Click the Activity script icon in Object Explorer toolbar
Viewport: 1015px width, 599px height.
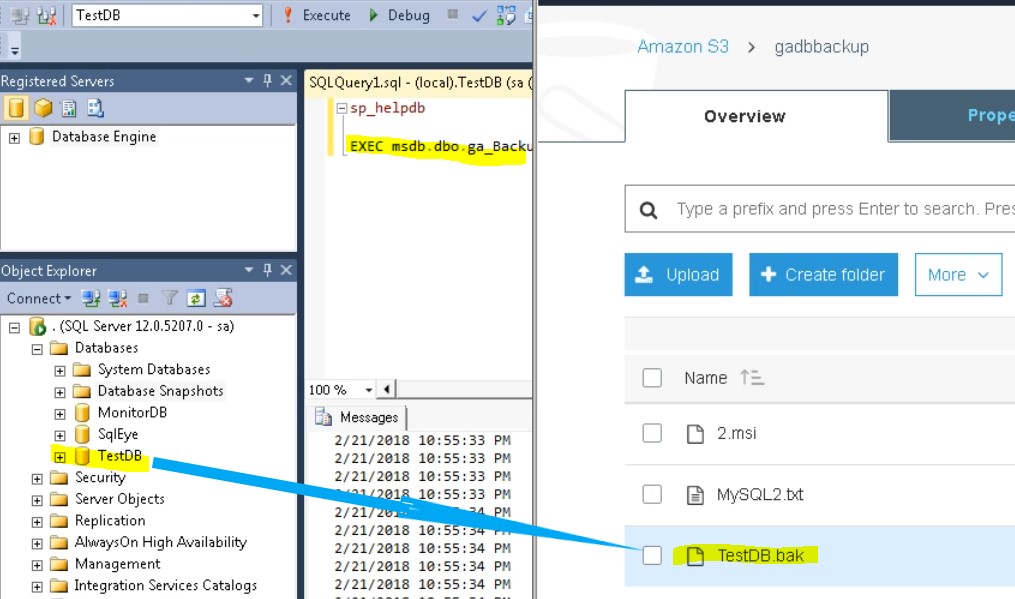coord(223,298)
